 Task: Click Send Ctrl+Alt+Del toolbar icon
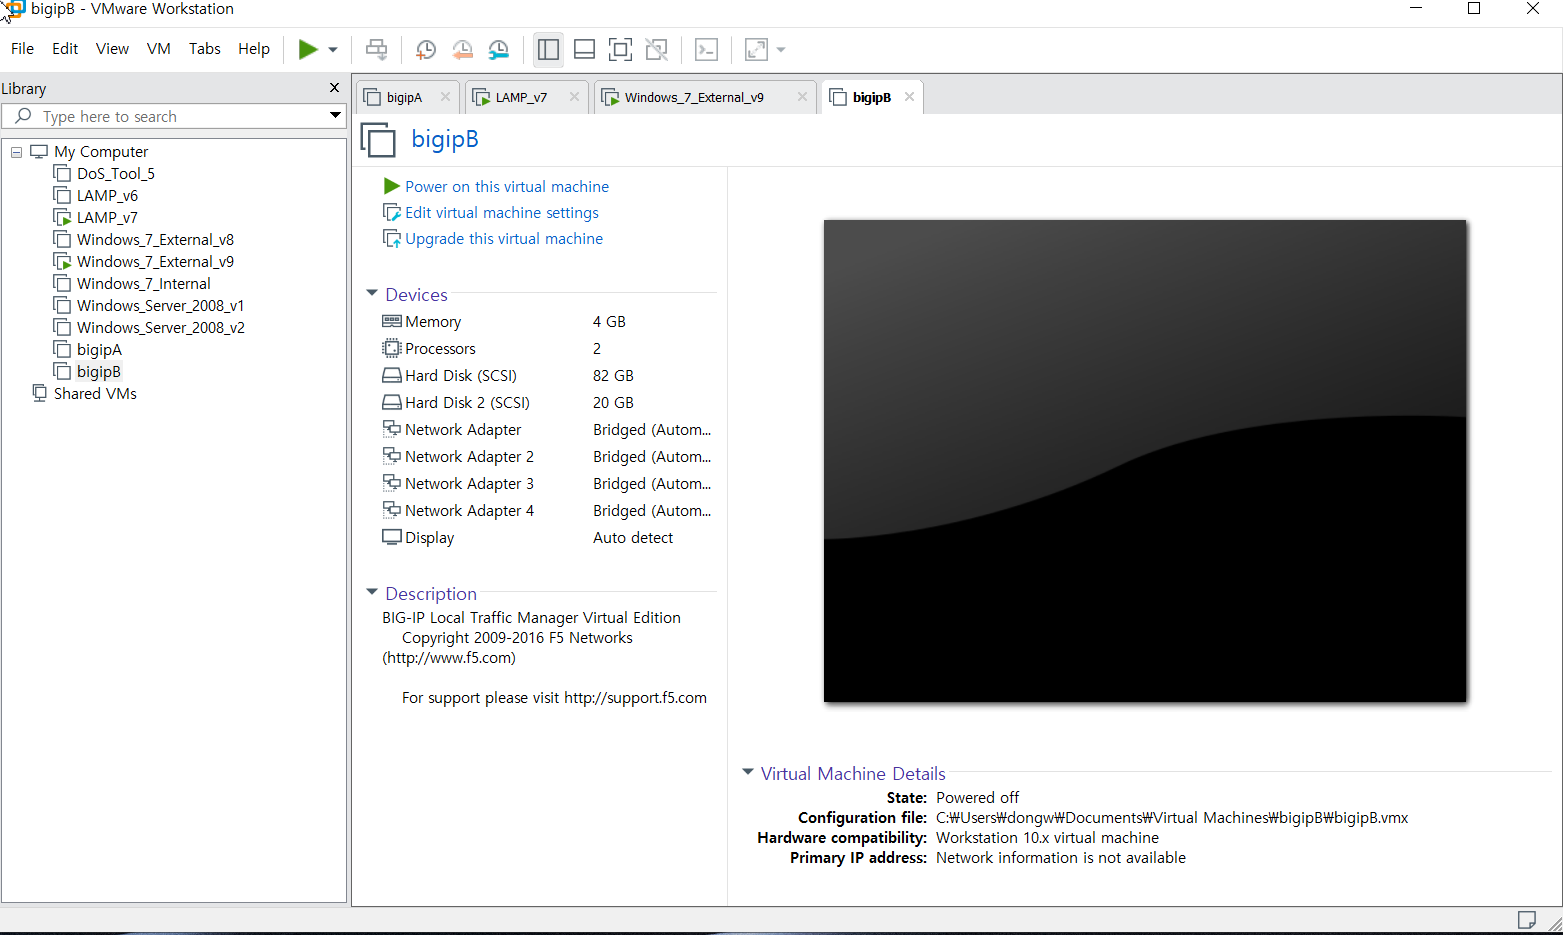click(377, 49)
